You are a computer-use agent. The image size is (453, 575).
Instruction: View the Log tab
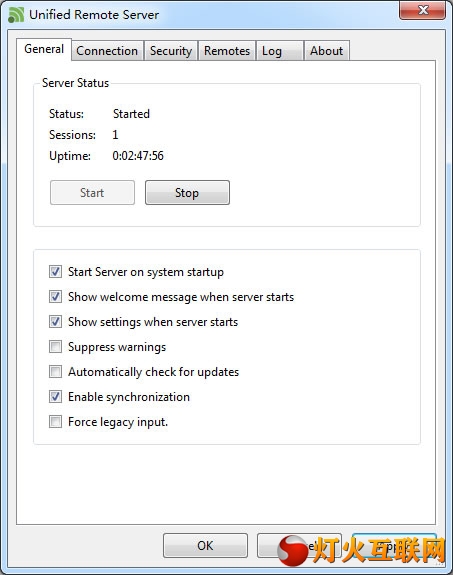[280, 51]
